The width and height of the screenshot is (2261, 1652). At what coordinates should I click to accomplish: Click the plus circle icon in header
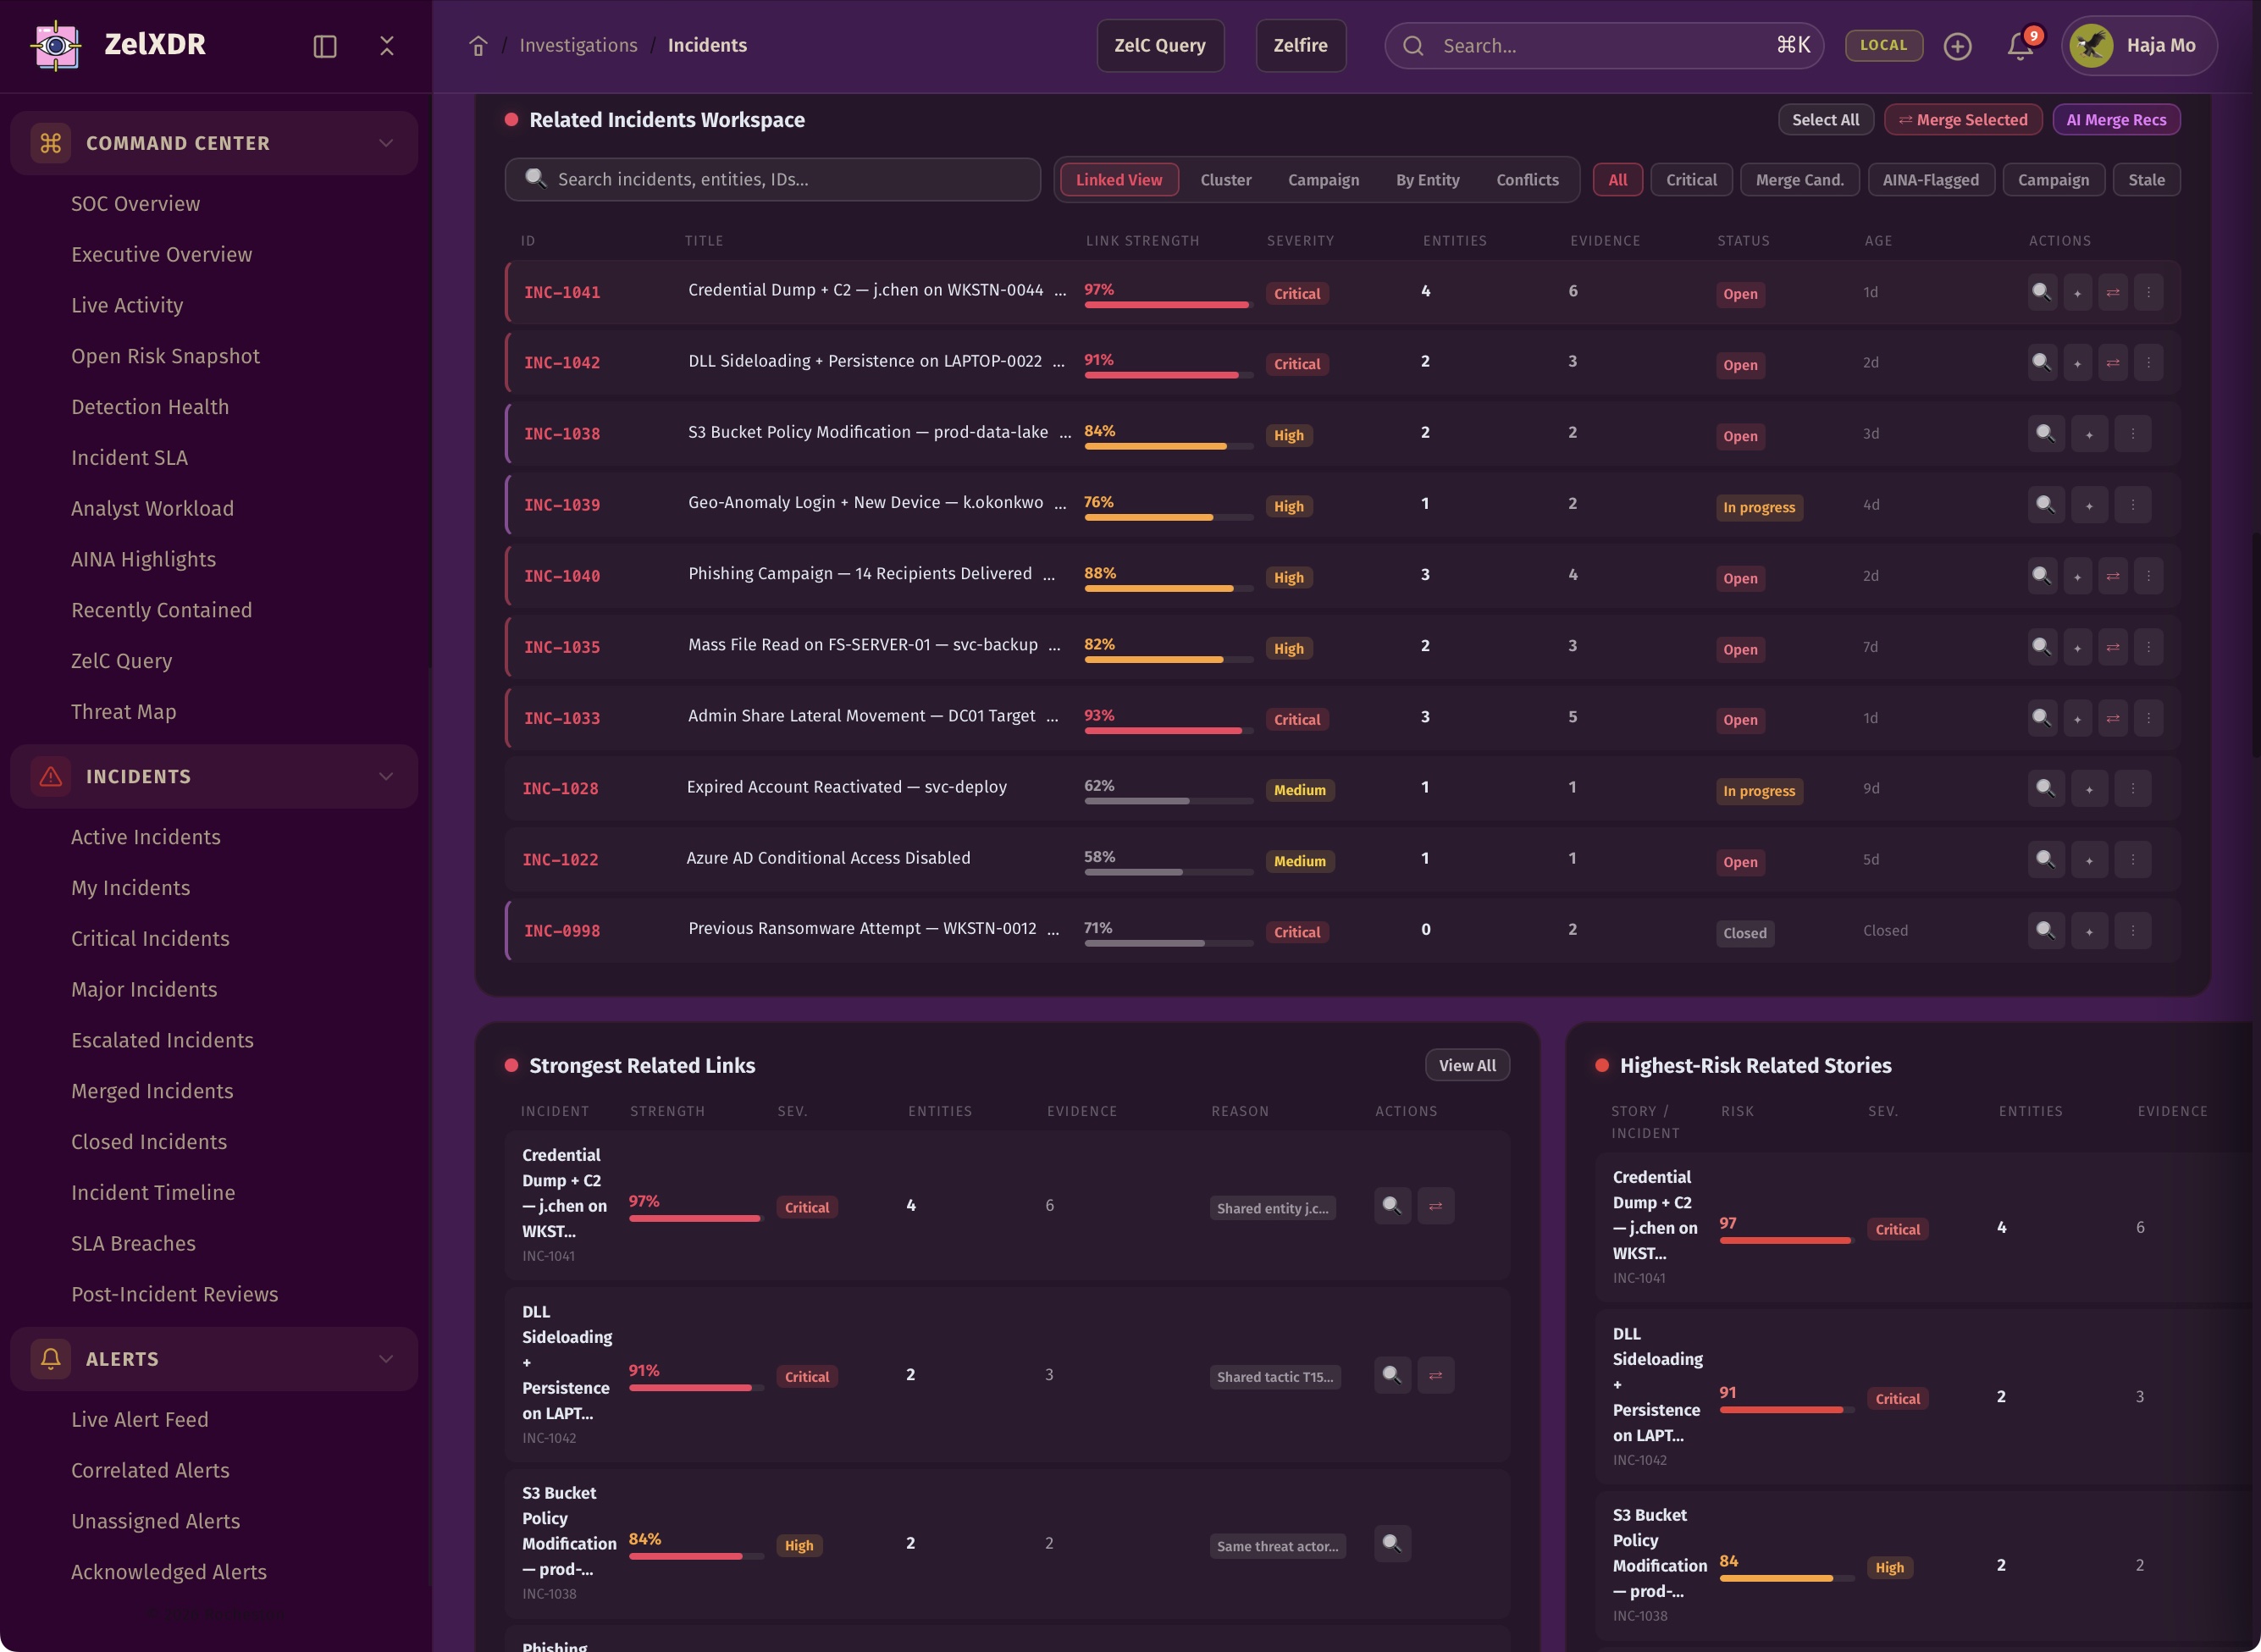point(1957,46)
